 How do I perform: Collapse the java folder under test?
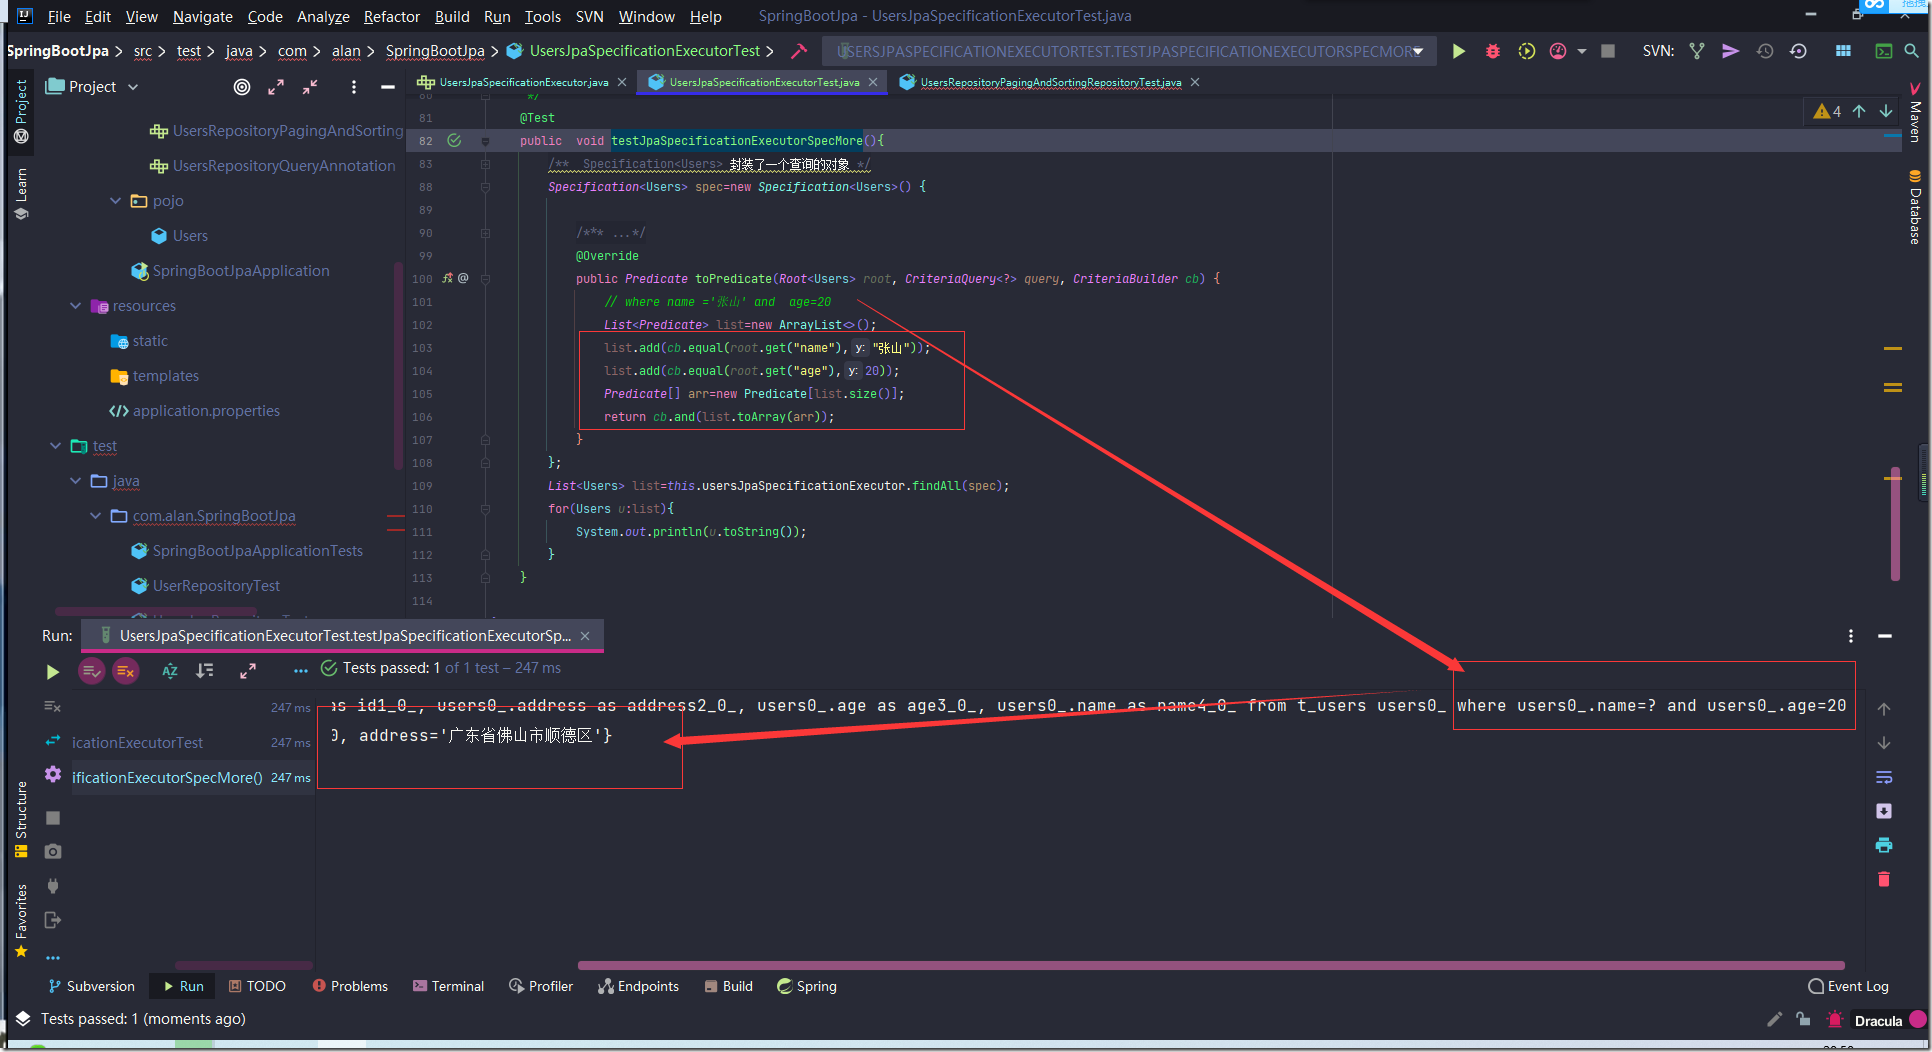pos(75,480)
